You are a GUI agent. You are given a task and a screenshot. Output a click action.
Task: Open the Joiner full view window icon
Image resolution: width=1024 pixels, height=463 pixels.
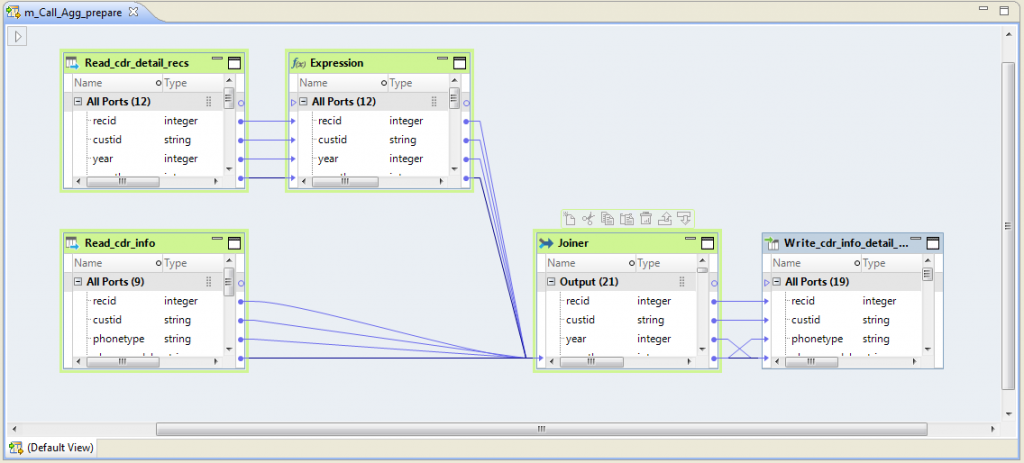[x=707, y=244]
